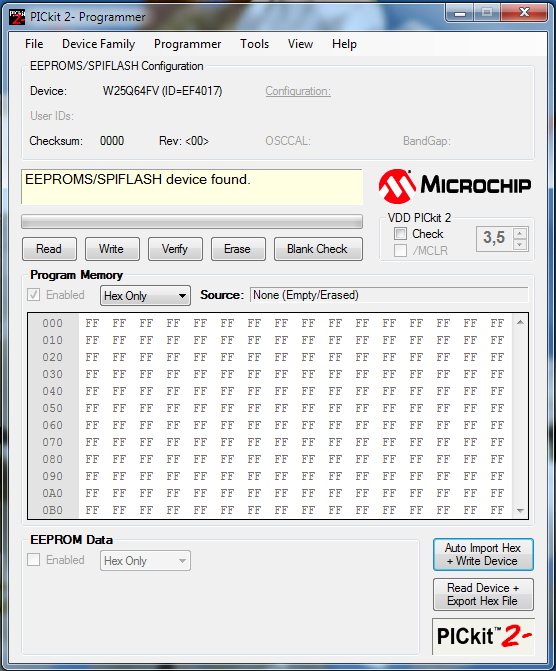This screenshot has height=671, width=556.
Task: Toggle EEPROM Data Enabled checkbox
Action: pos(33,560)
